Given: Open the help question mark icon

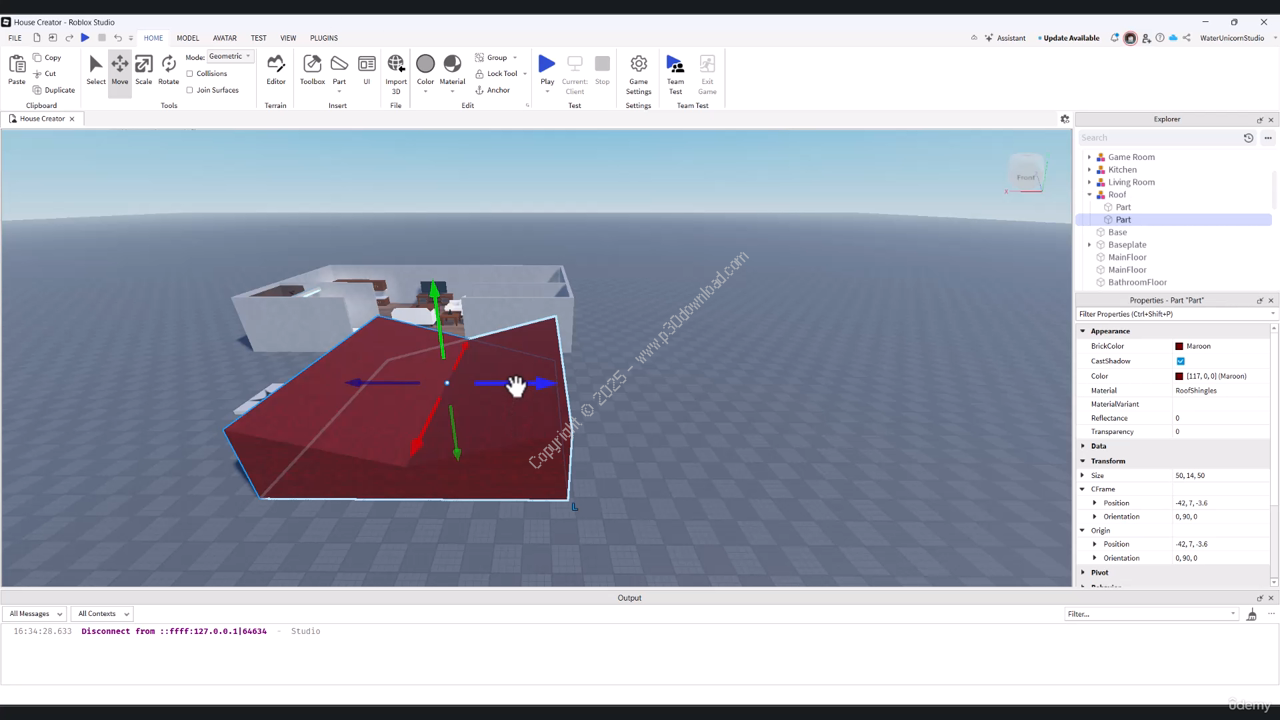Looking at the screenshot, I should 1160,38.
